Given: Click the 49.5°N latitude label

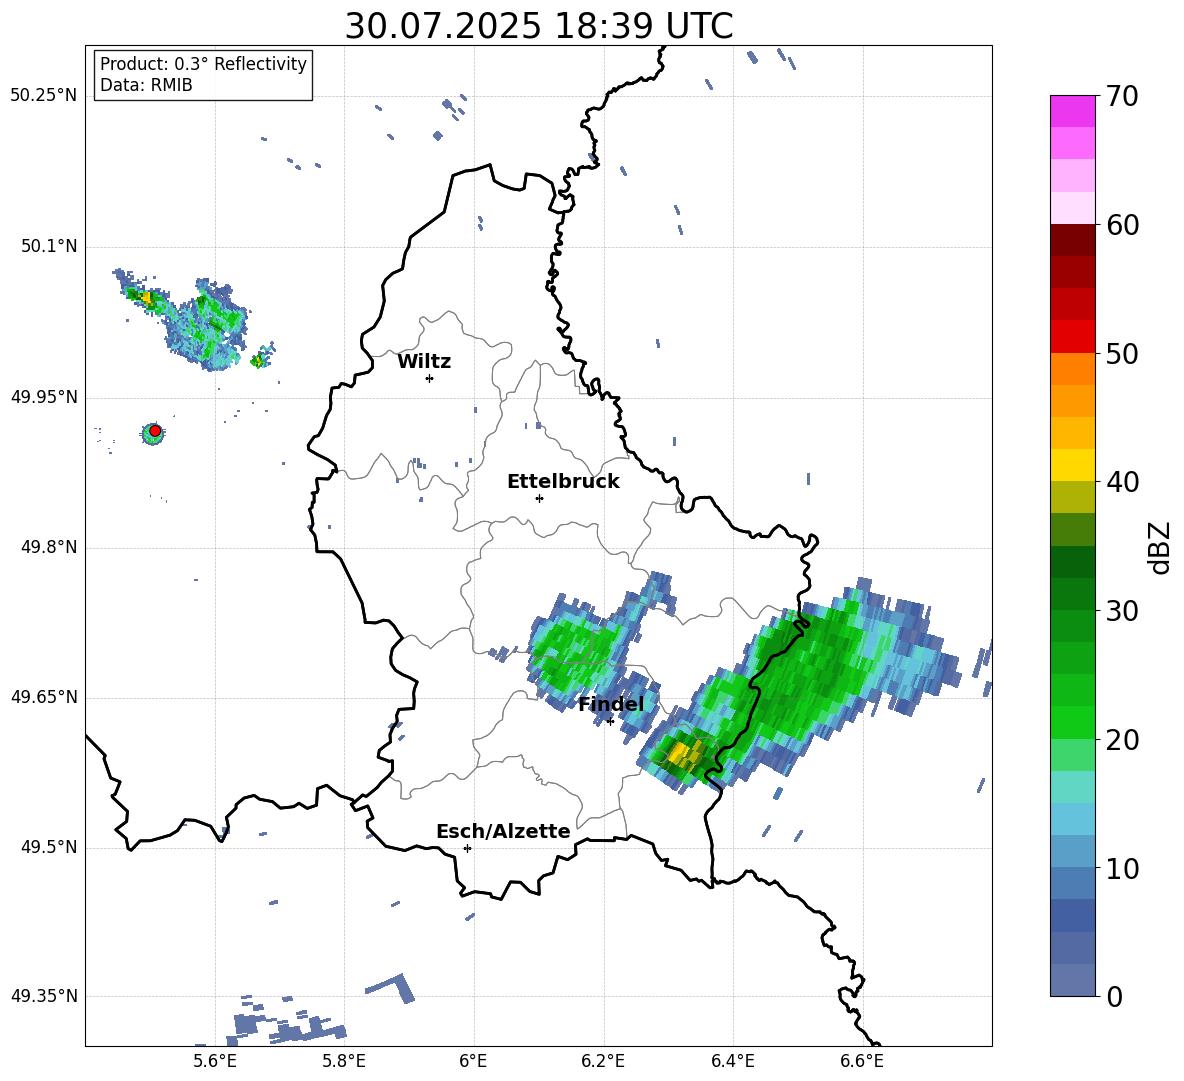Looking at the screenshot, I should coord(48,847).
